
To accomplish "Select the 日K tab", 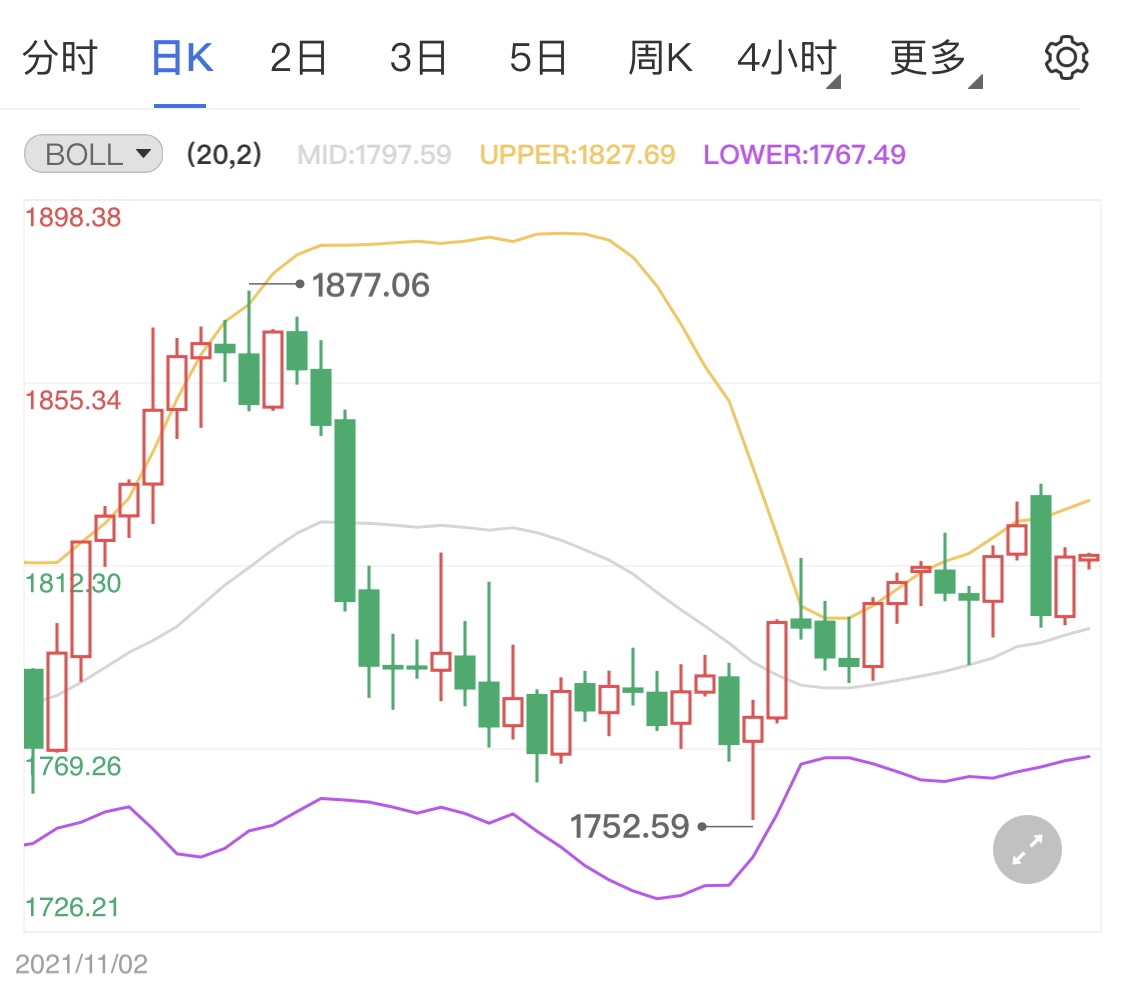I will point(182,58).
